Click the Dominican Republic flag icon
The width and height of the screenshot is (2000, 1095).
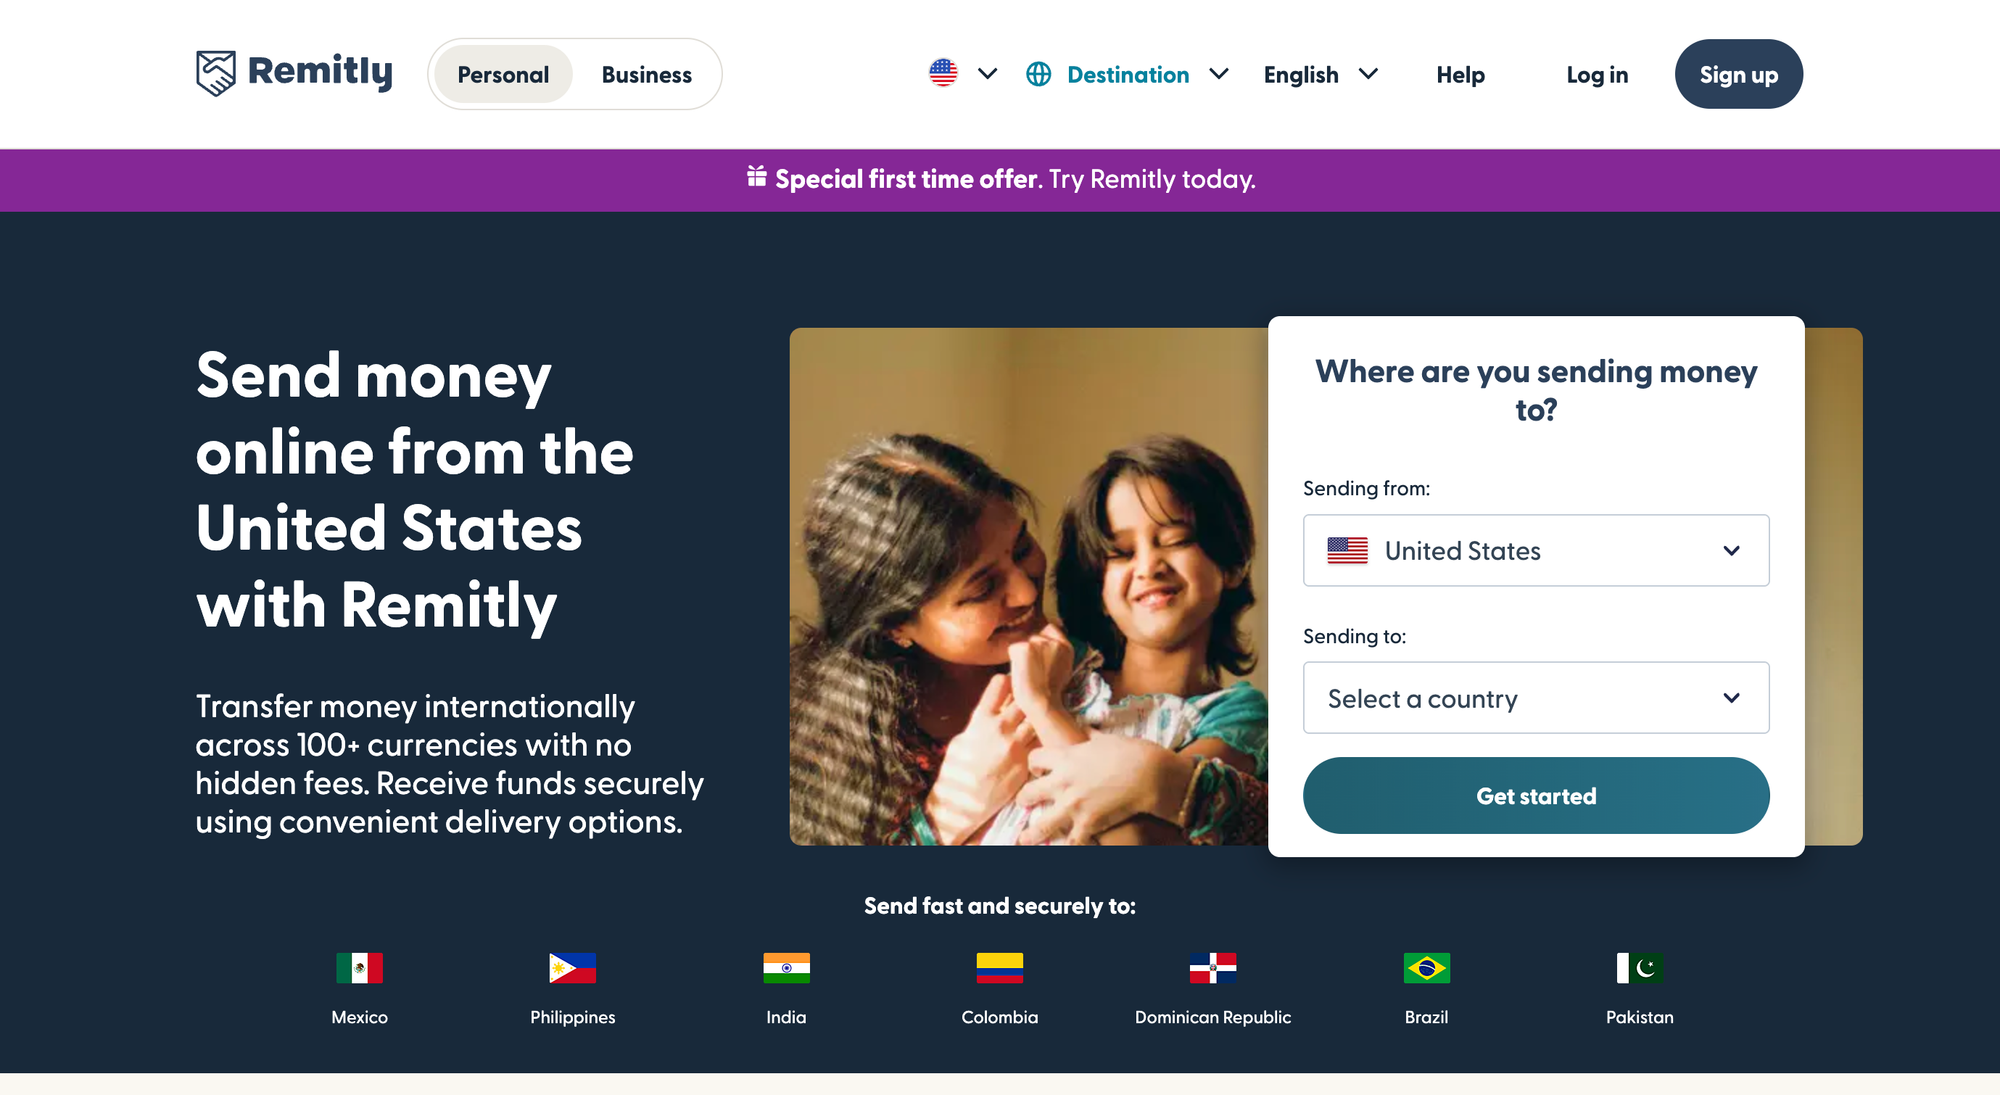(x=1212, y=968)
